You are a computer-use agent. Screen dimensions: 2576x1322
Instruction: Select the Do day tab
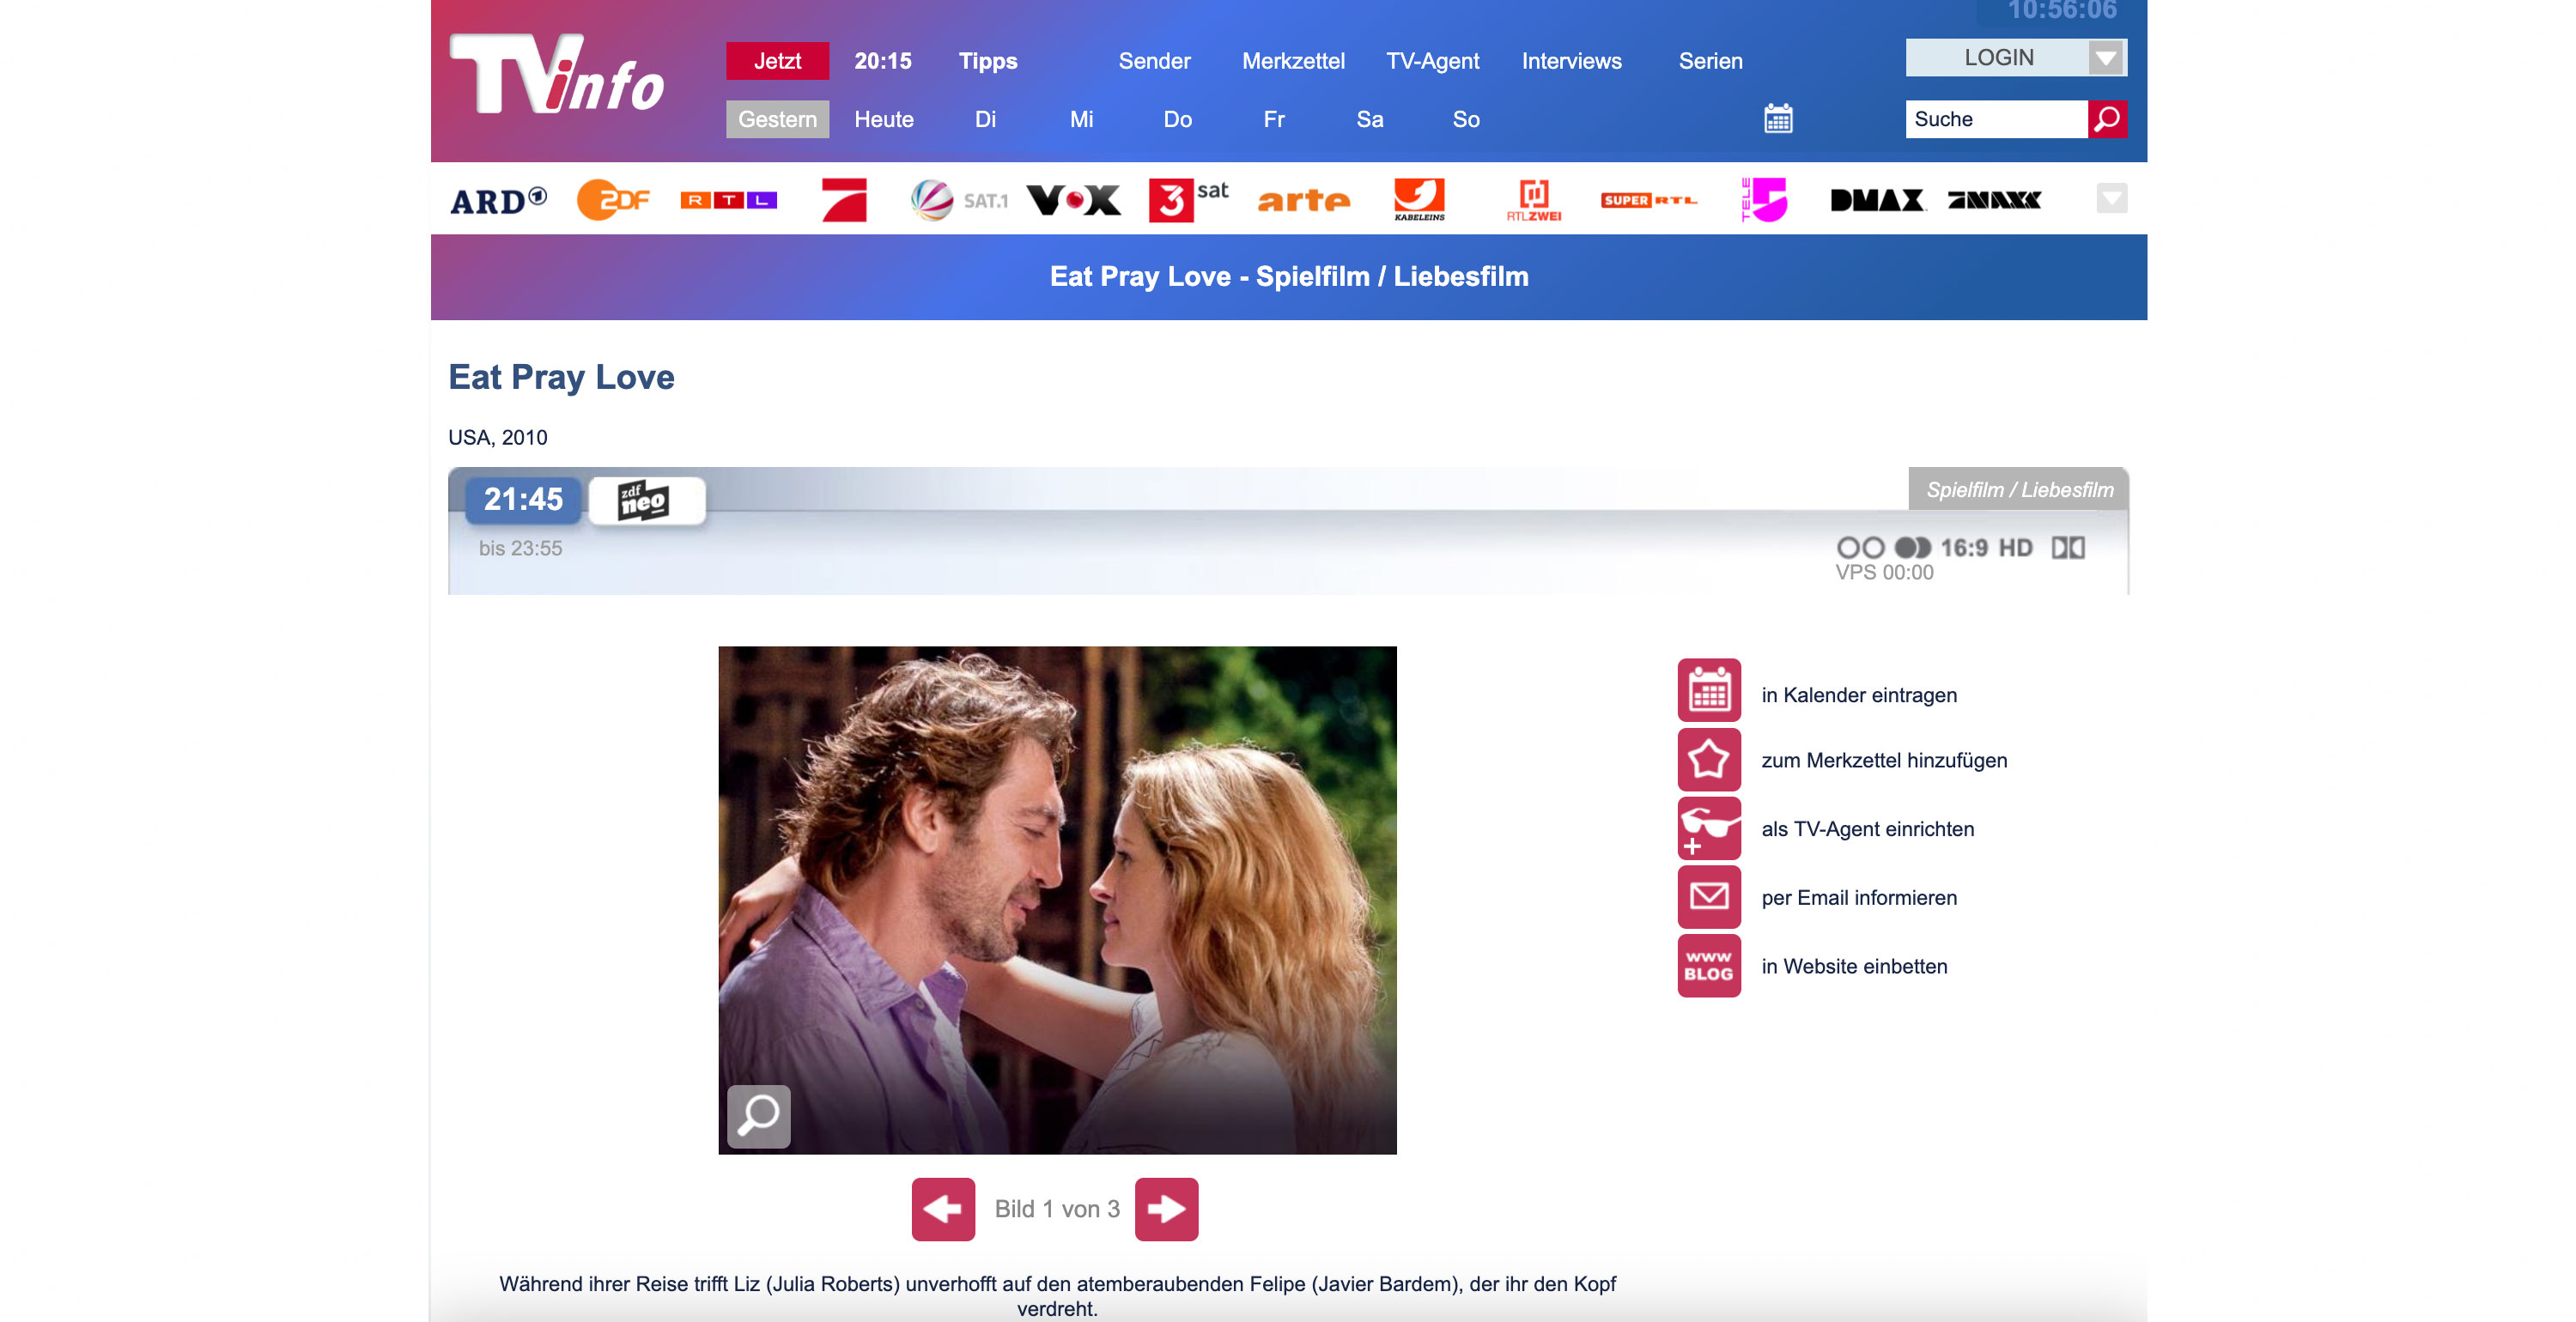click(1177, 119)
